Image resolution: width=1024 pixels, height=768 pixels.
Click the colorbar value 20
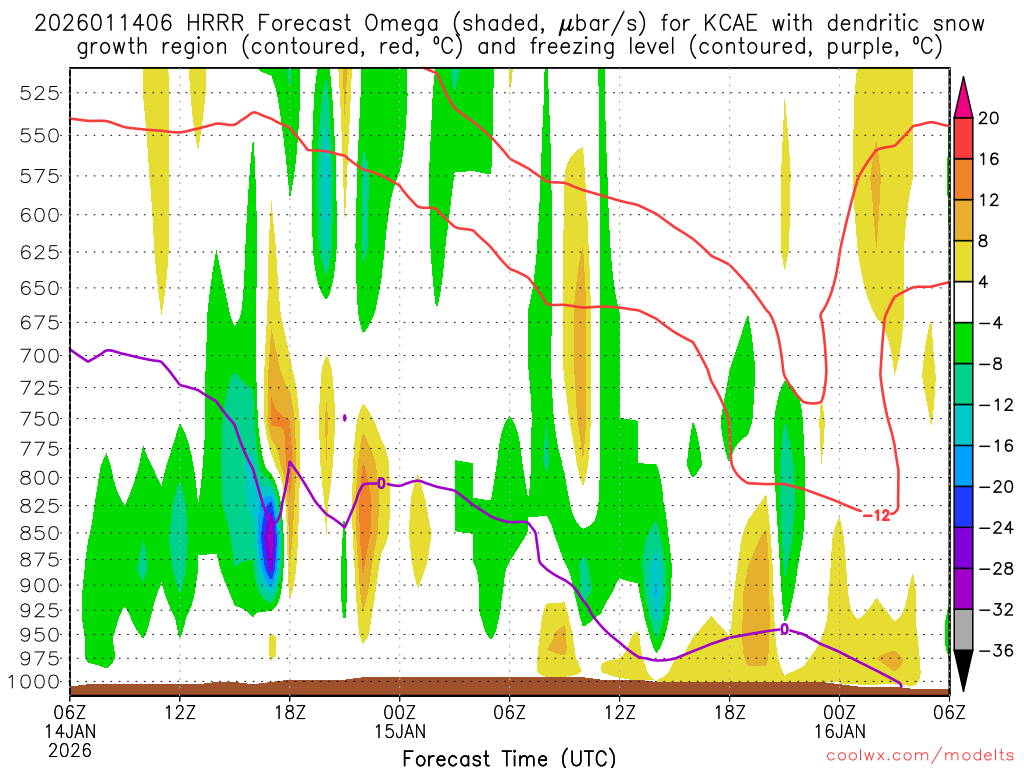[x=989, y=118]
